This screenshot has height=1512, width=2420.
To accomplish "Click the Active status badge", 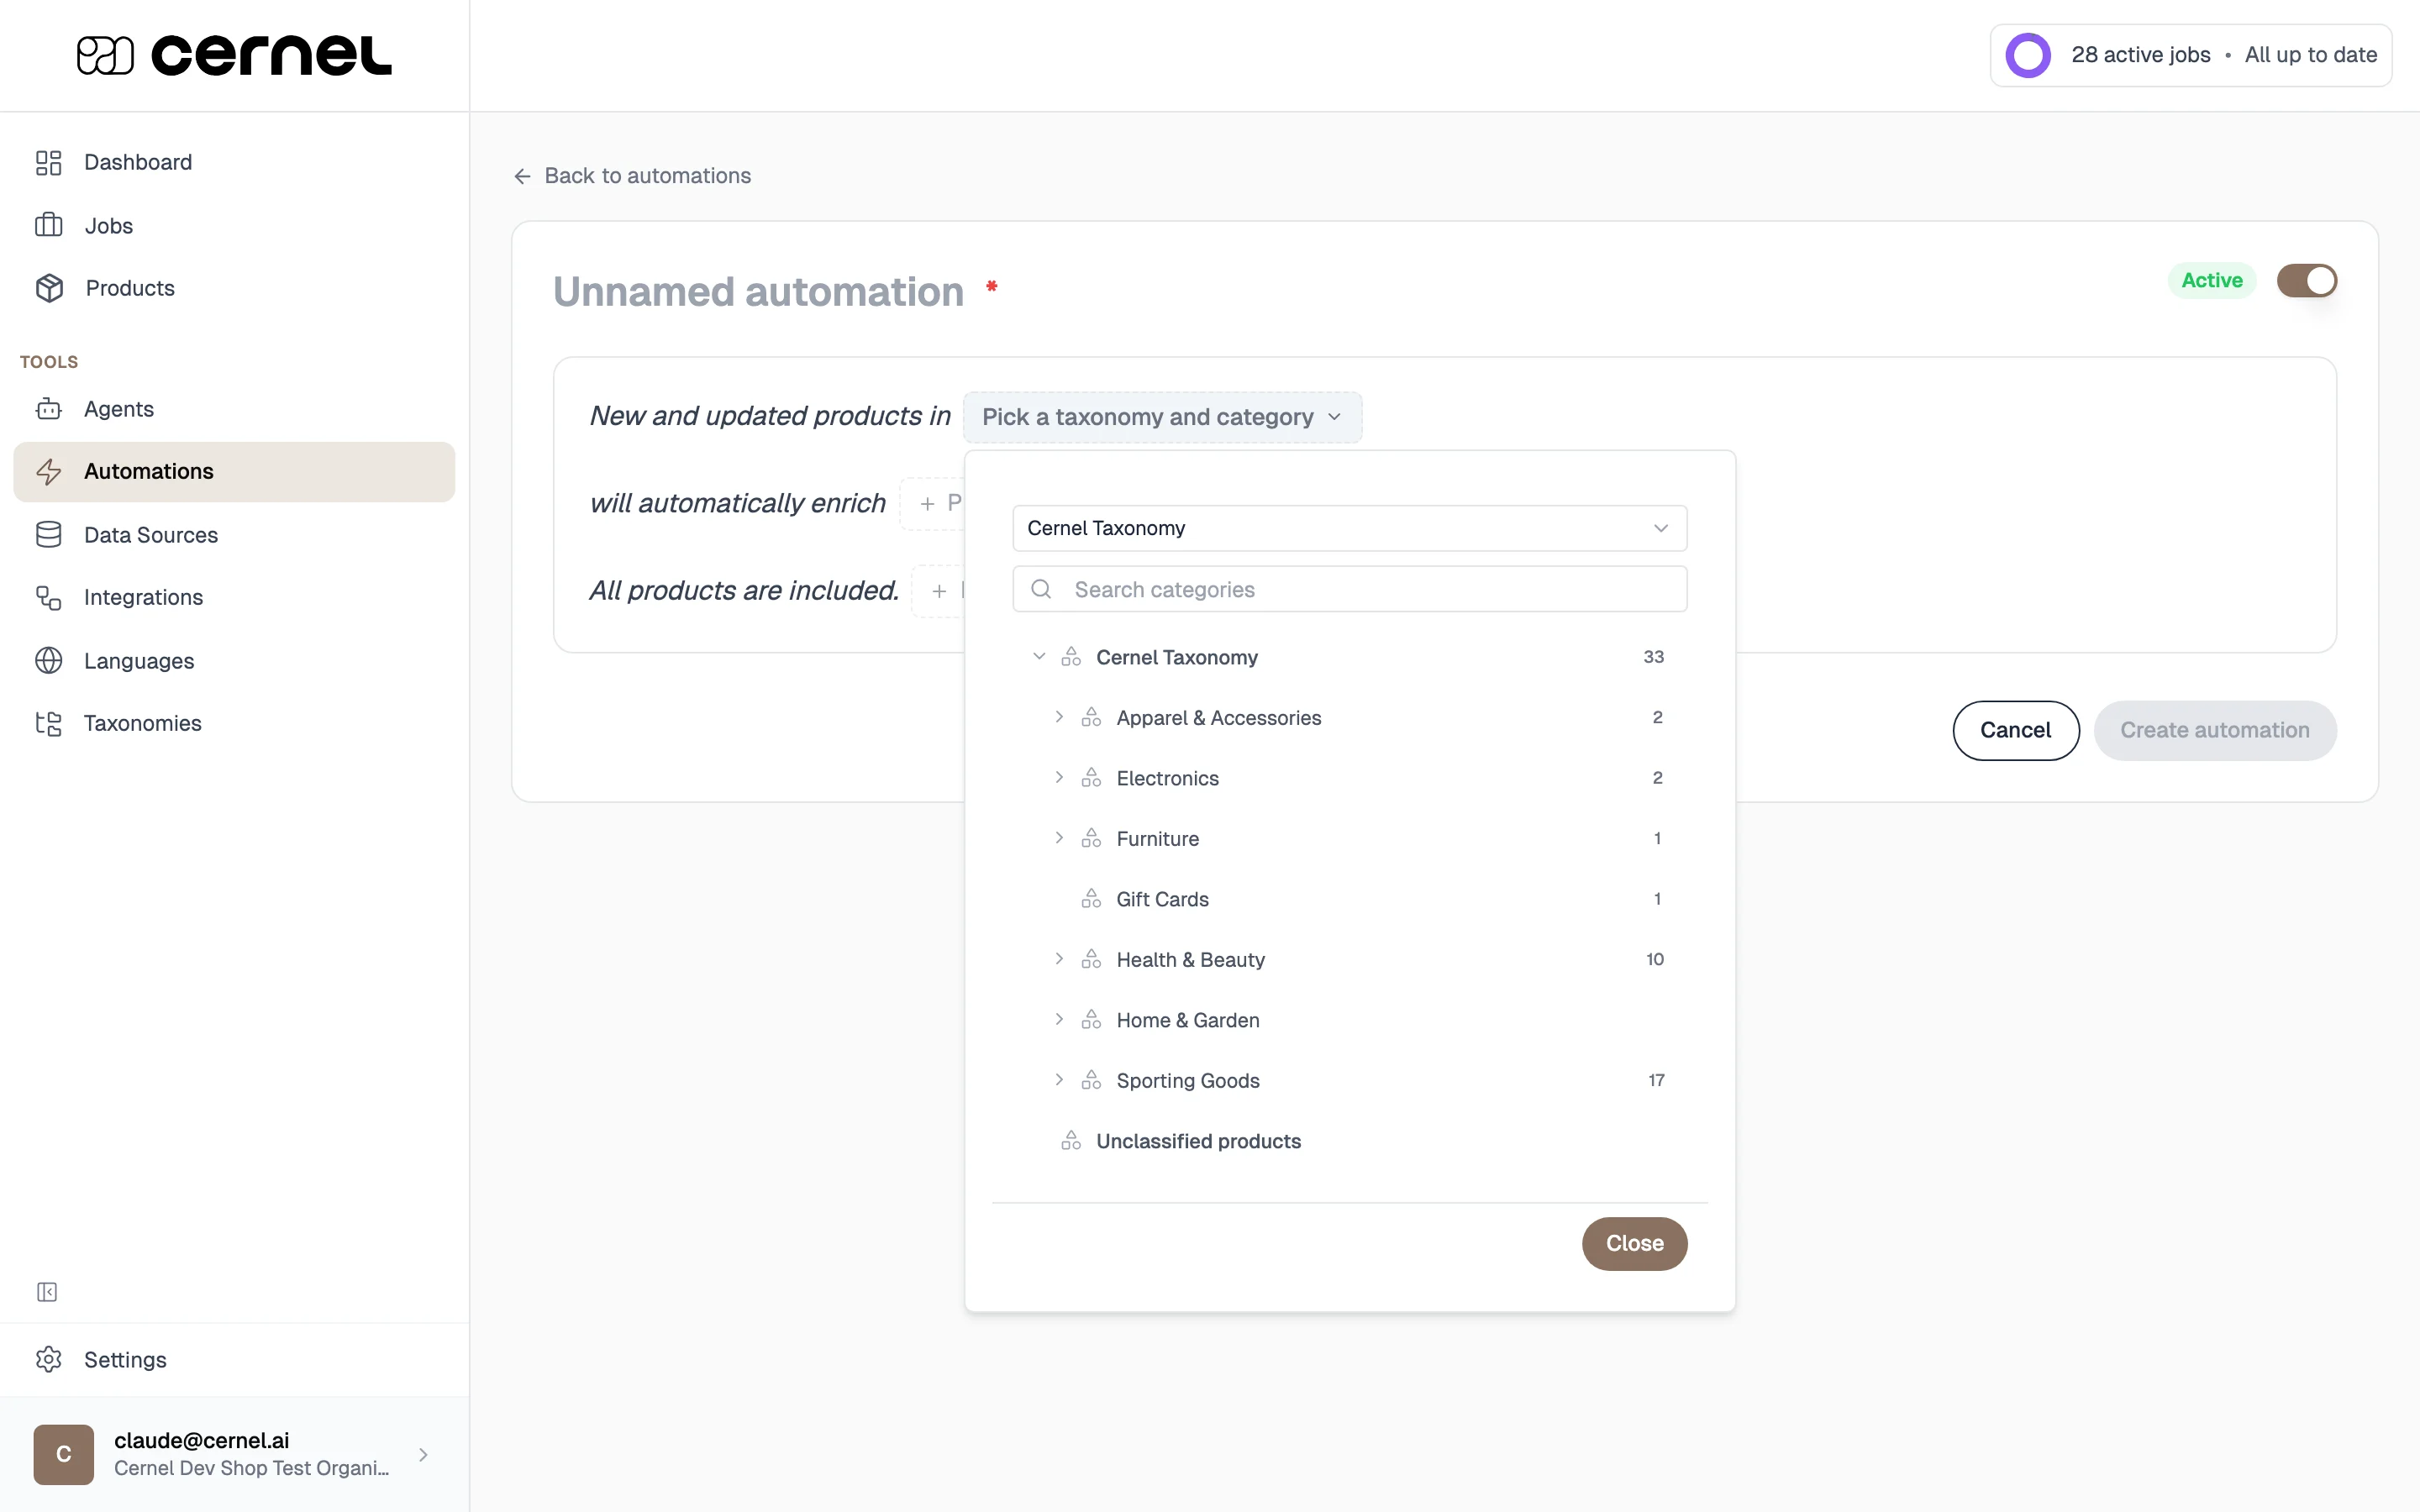I will [x=2211, y=281].
